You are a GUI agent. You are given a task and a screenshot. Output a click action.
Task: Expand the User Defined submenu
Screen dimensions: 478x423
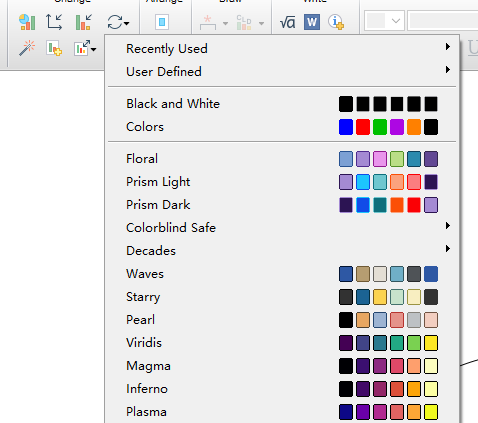(282, 72)
